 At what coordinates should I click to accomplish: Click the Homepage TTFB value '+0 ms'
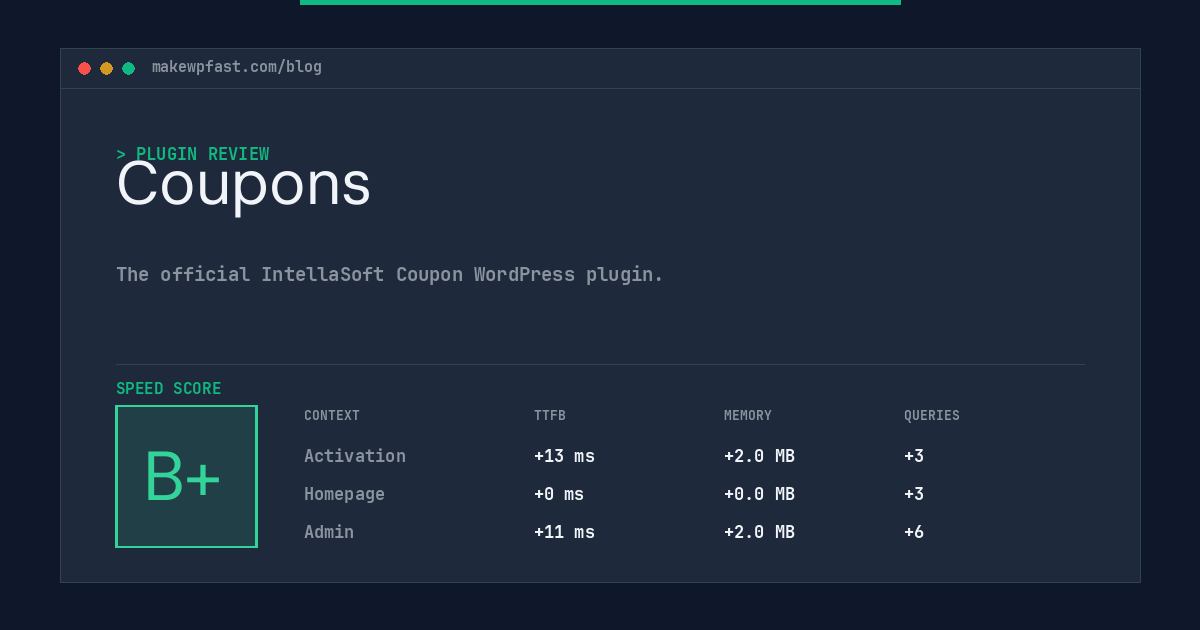559,494
